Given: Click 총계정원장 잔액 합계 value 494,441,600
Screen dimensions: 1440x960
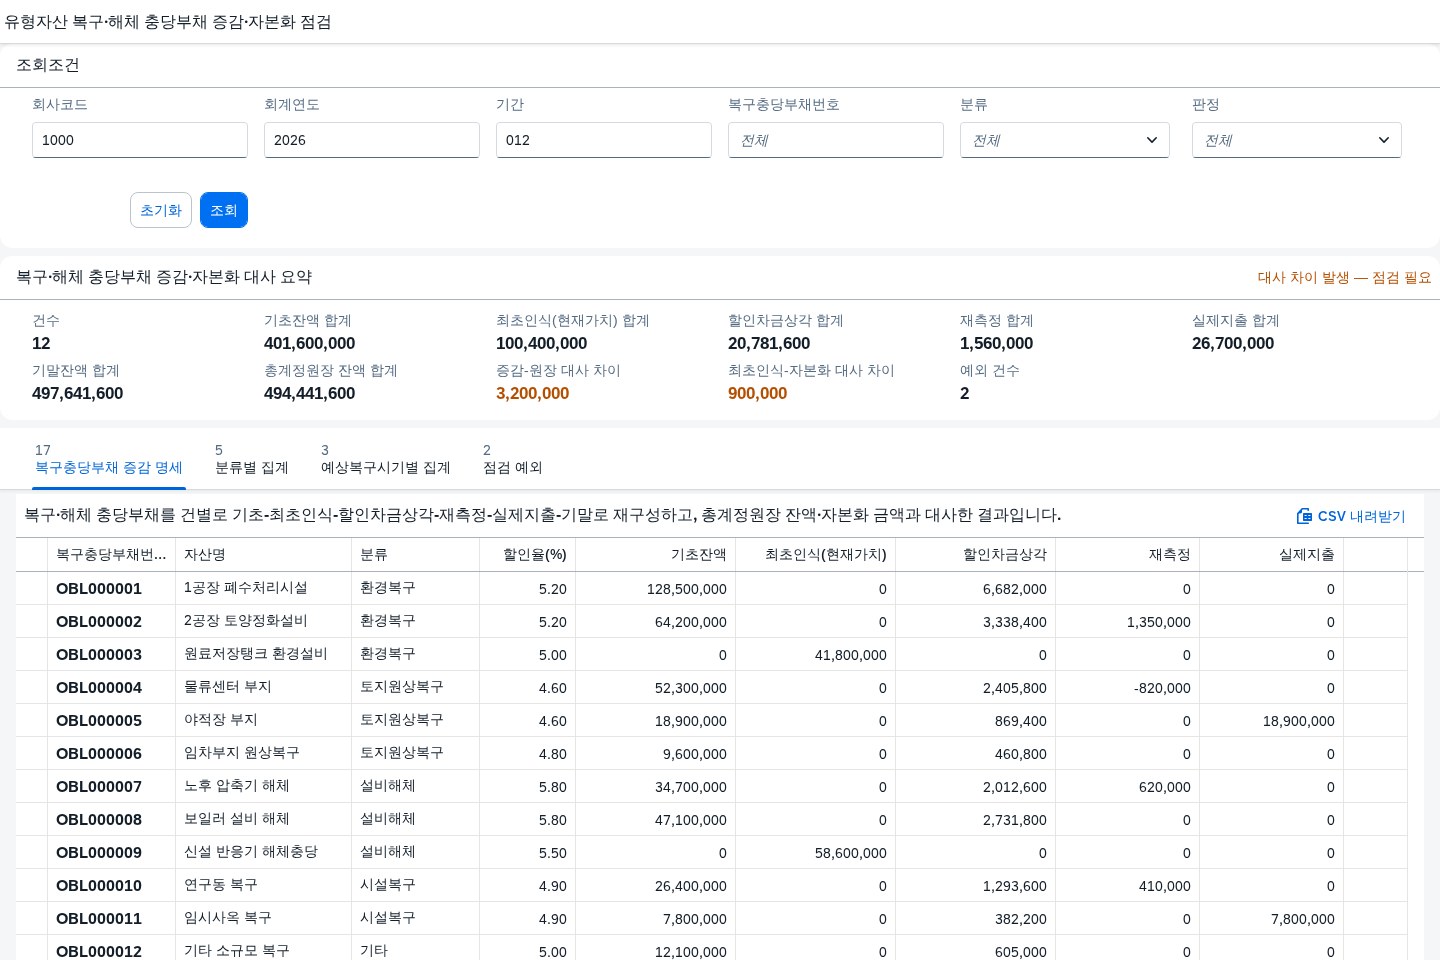Looking at the screenshot, I should [310, 394].
